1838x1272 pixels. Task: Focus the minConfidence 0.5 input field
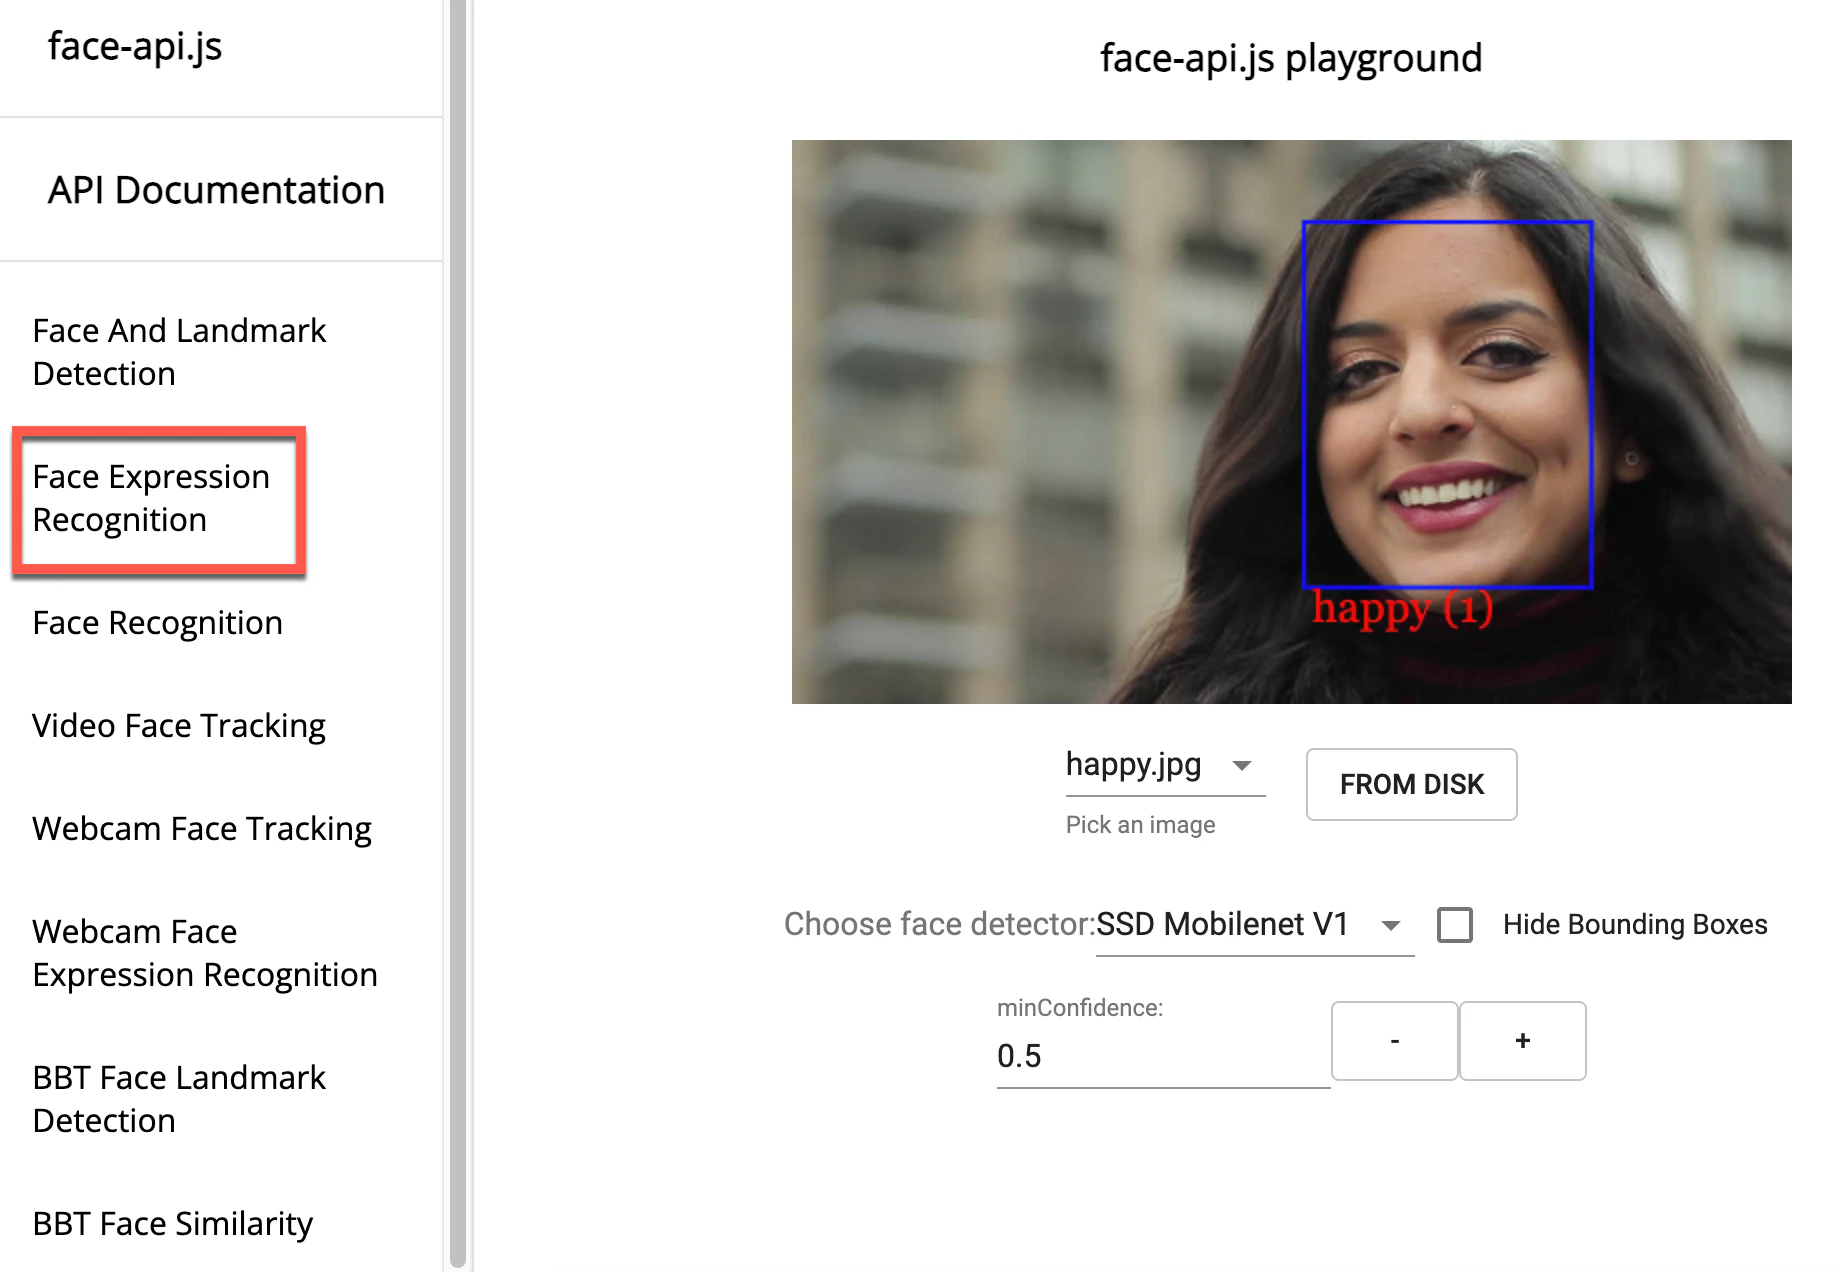1162,1057
